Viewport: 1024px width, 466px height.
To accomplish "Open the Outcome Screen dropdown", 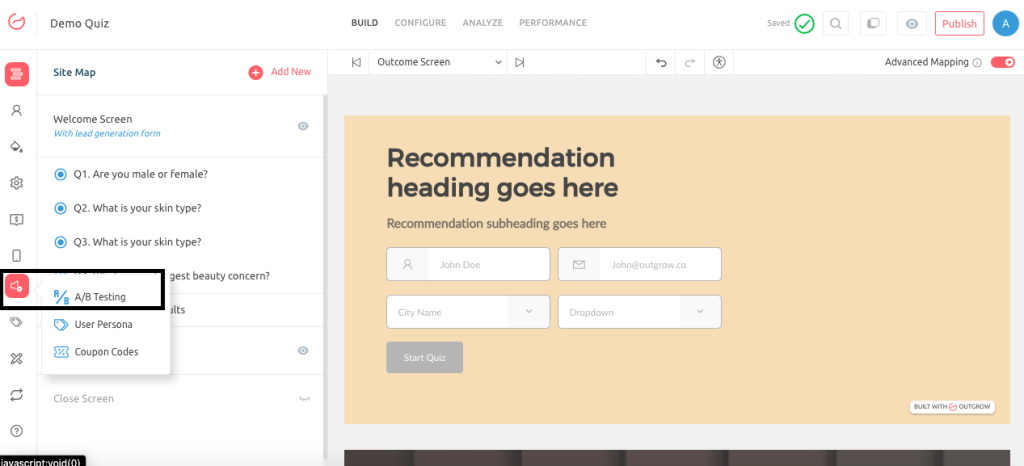I will pyautogui.click(x=439, y=62).
